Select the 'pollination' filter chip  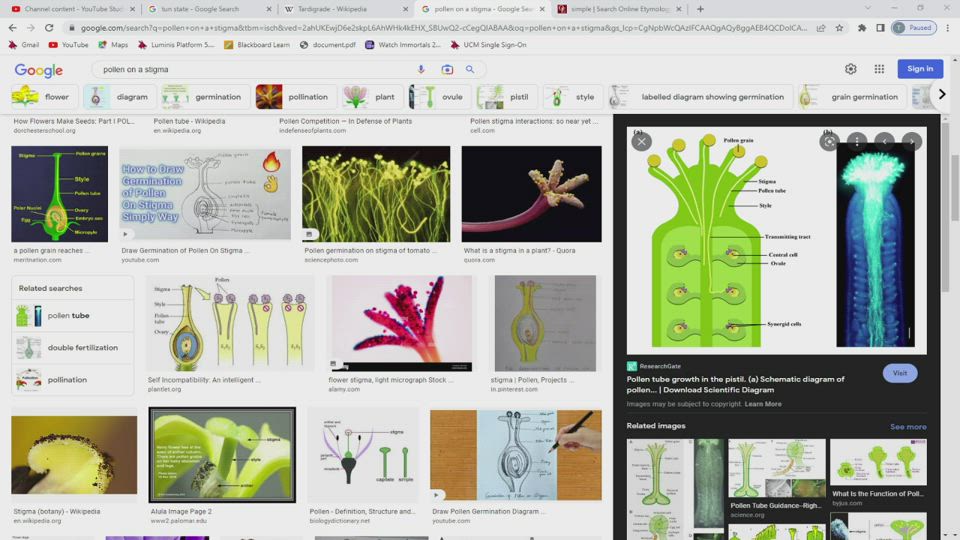tap(297, 97)
